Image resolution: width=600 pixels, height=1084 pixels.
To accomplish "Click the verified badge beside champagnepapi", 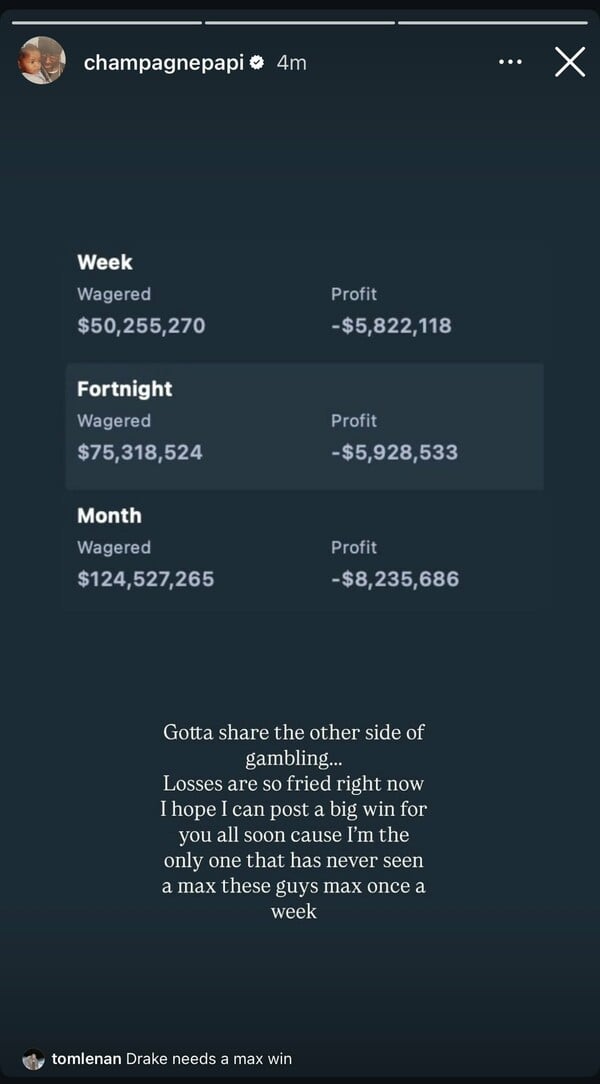I will [x=257, y=63].
